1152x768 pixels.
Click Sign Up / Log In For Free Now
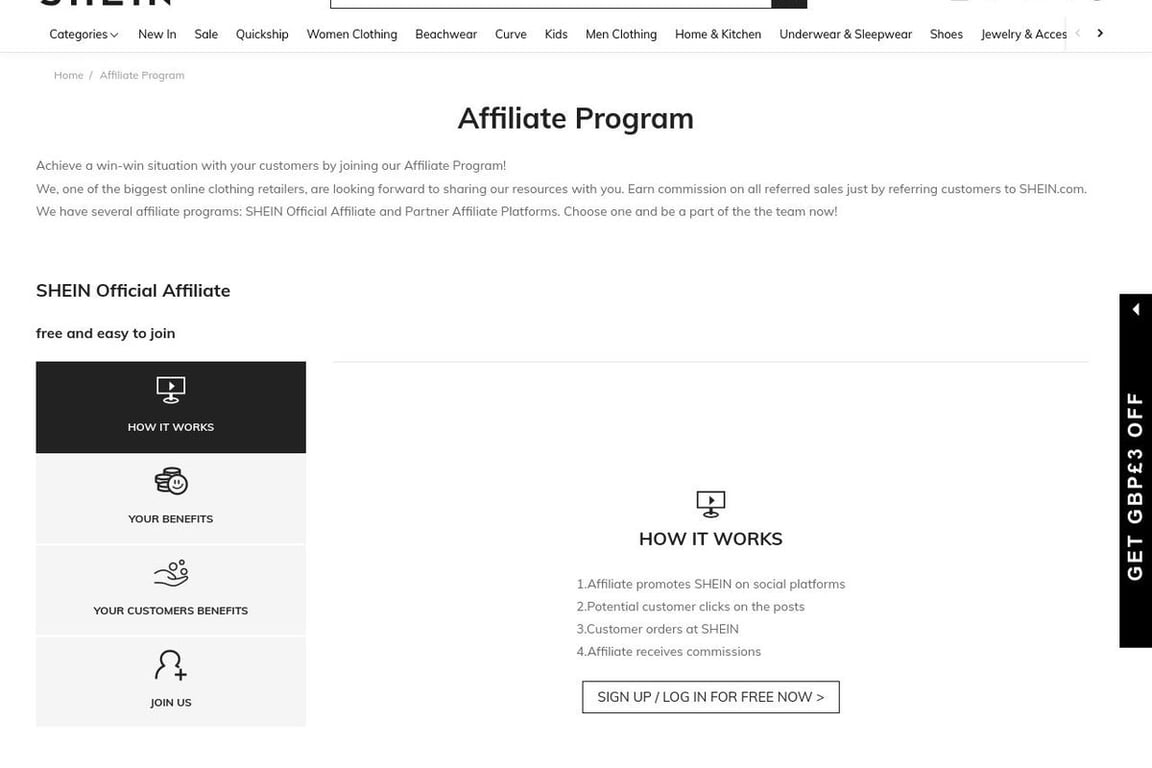710,697
